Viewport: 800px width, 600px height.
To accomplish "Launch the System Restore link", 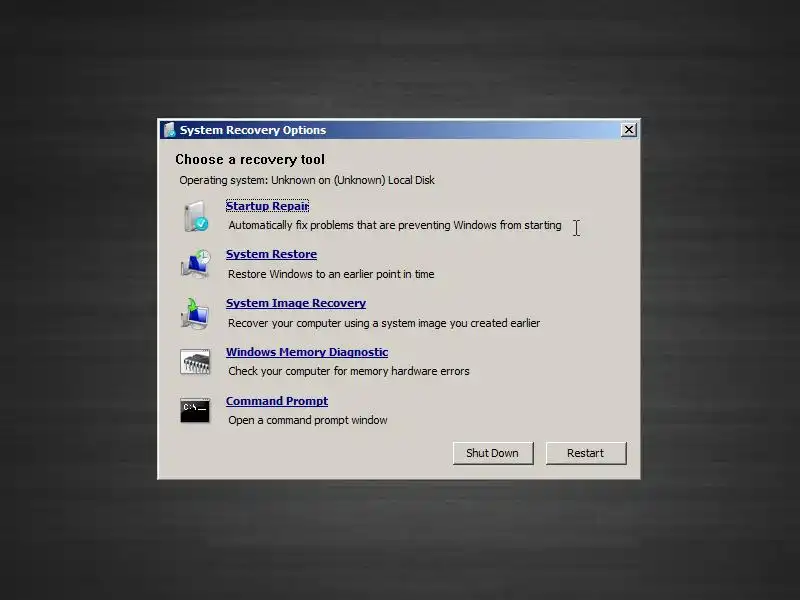I will (x=271, y=254).
